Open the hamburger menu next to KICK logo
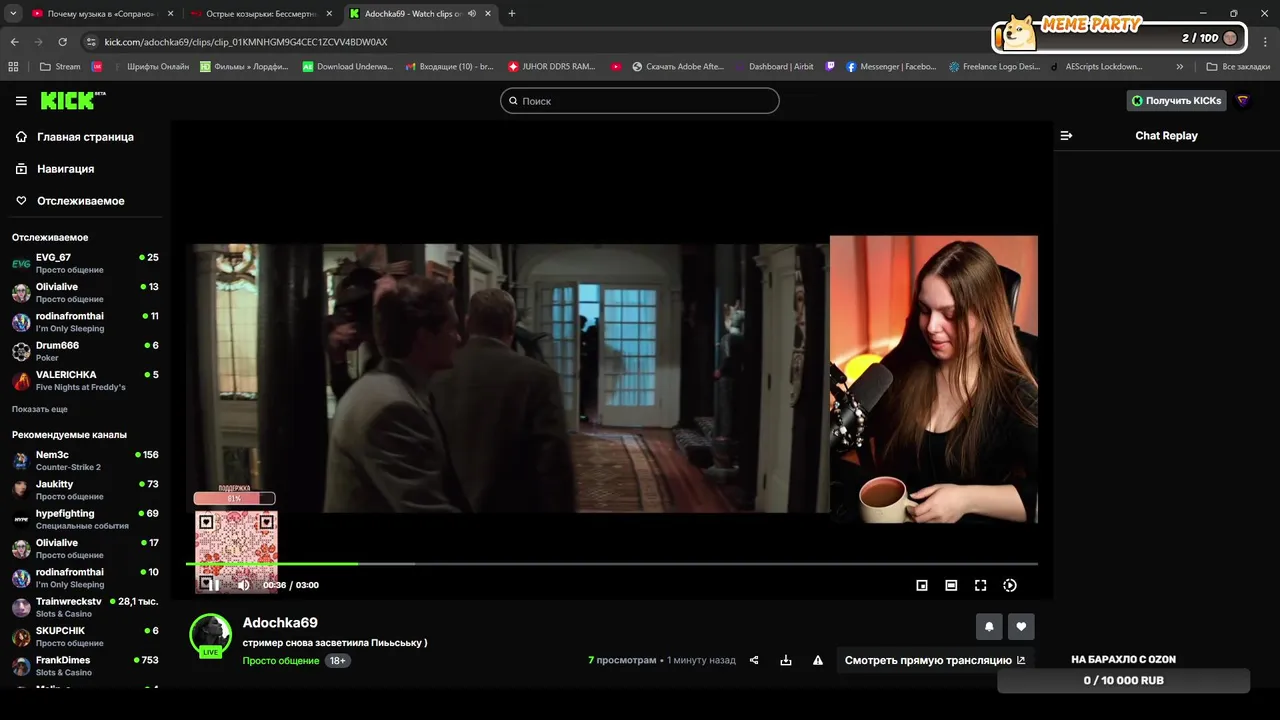This screenshot has height=720, width=1280. click(21, 101)
